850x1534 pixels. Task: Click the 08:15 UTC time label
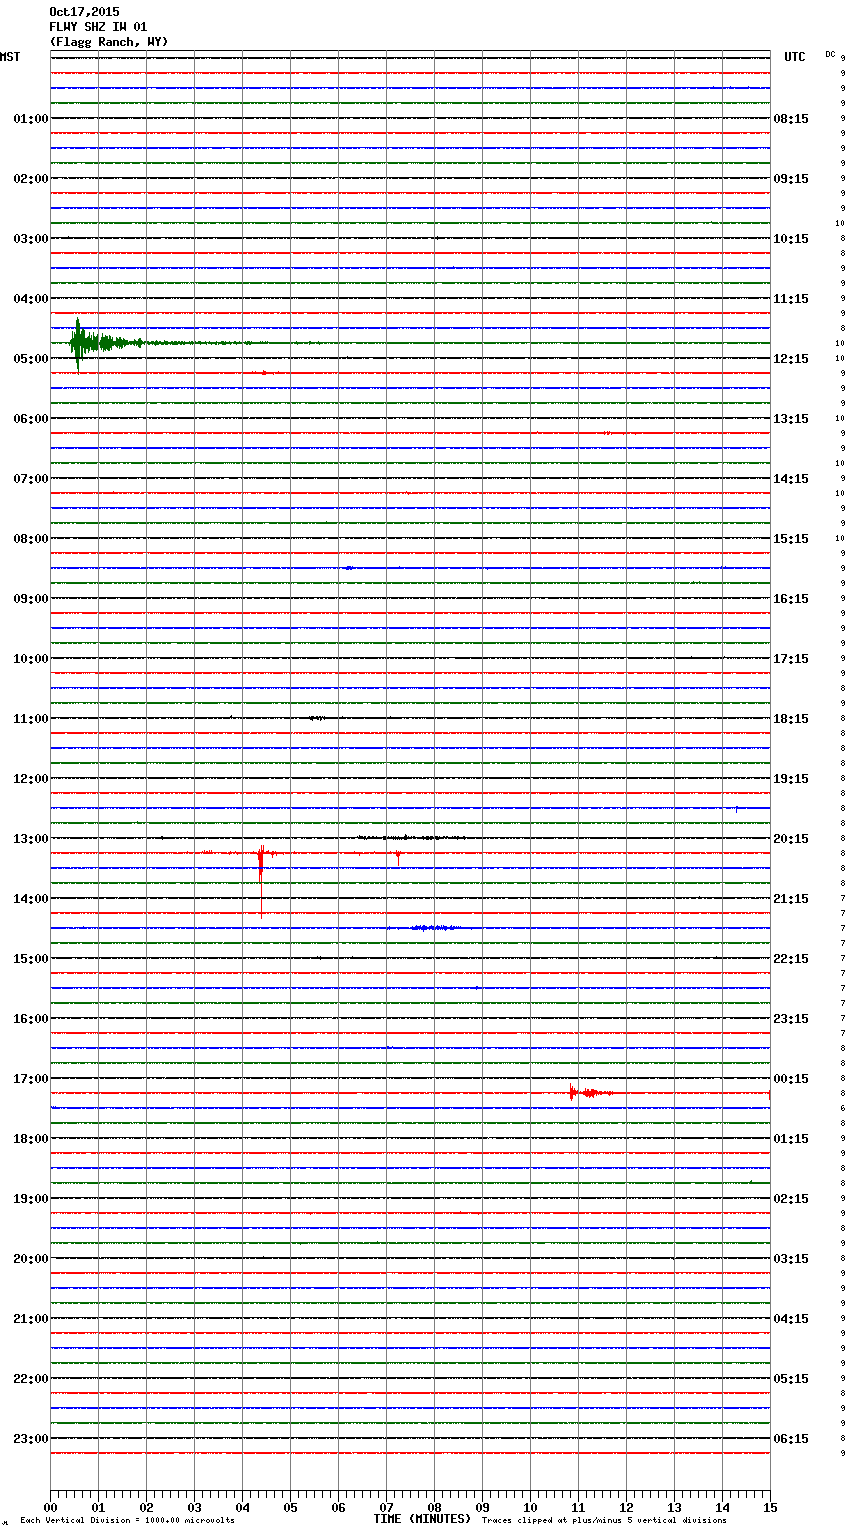point(791,119)
